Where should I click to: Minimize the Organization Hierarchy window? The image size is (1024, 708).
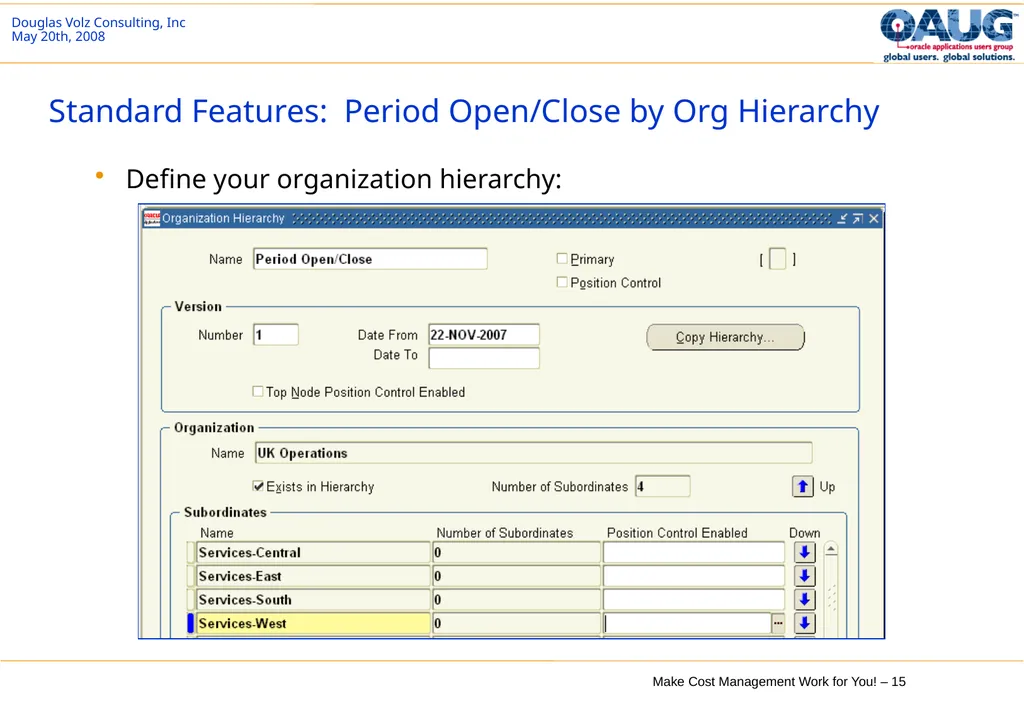click(x=842, y=219)
